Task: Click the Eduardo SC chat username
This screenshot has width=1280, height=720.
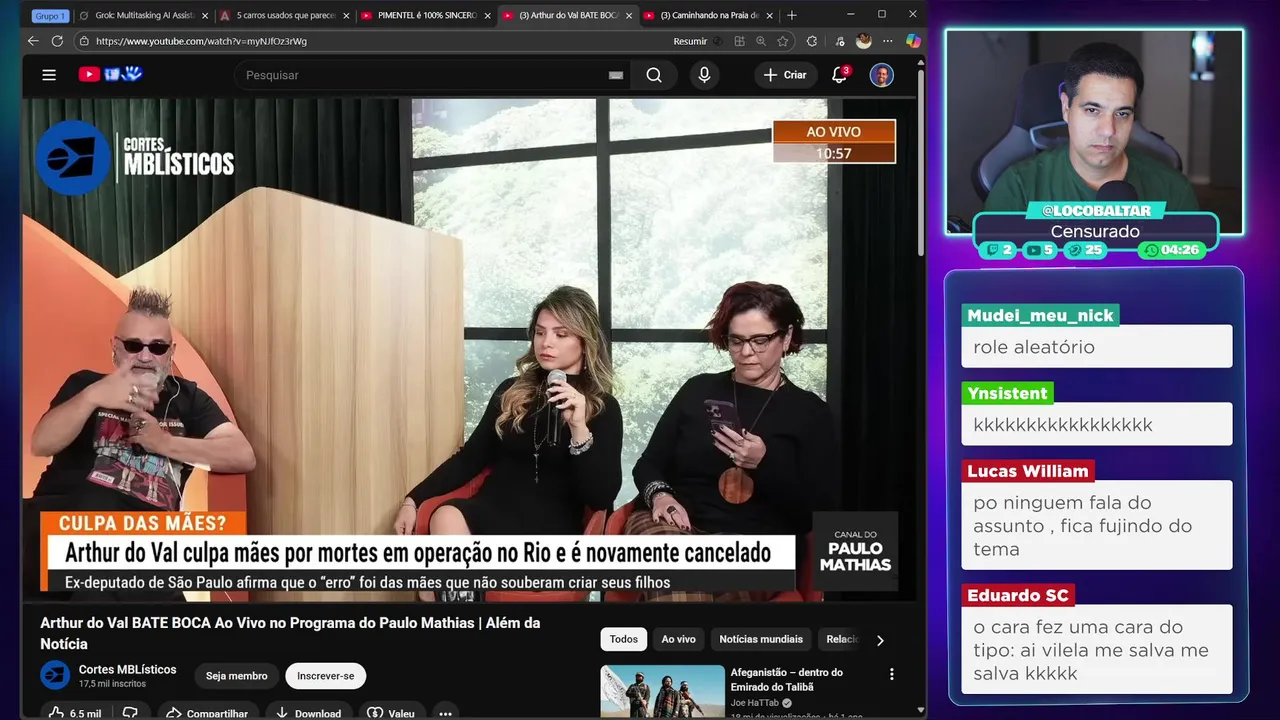Action: (x=1018, y=595)
